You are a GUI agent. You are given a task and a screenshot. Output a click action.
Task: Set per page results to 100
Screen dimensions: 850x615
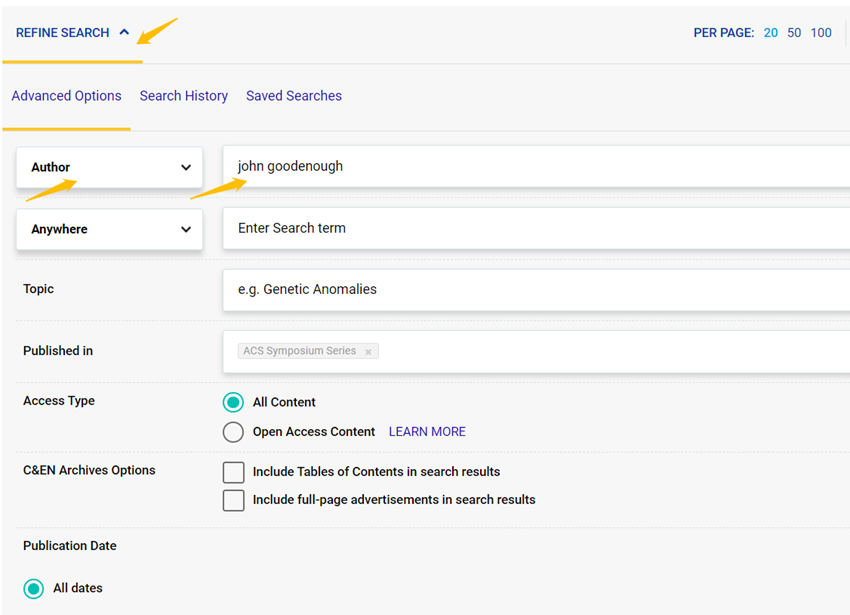821,33
